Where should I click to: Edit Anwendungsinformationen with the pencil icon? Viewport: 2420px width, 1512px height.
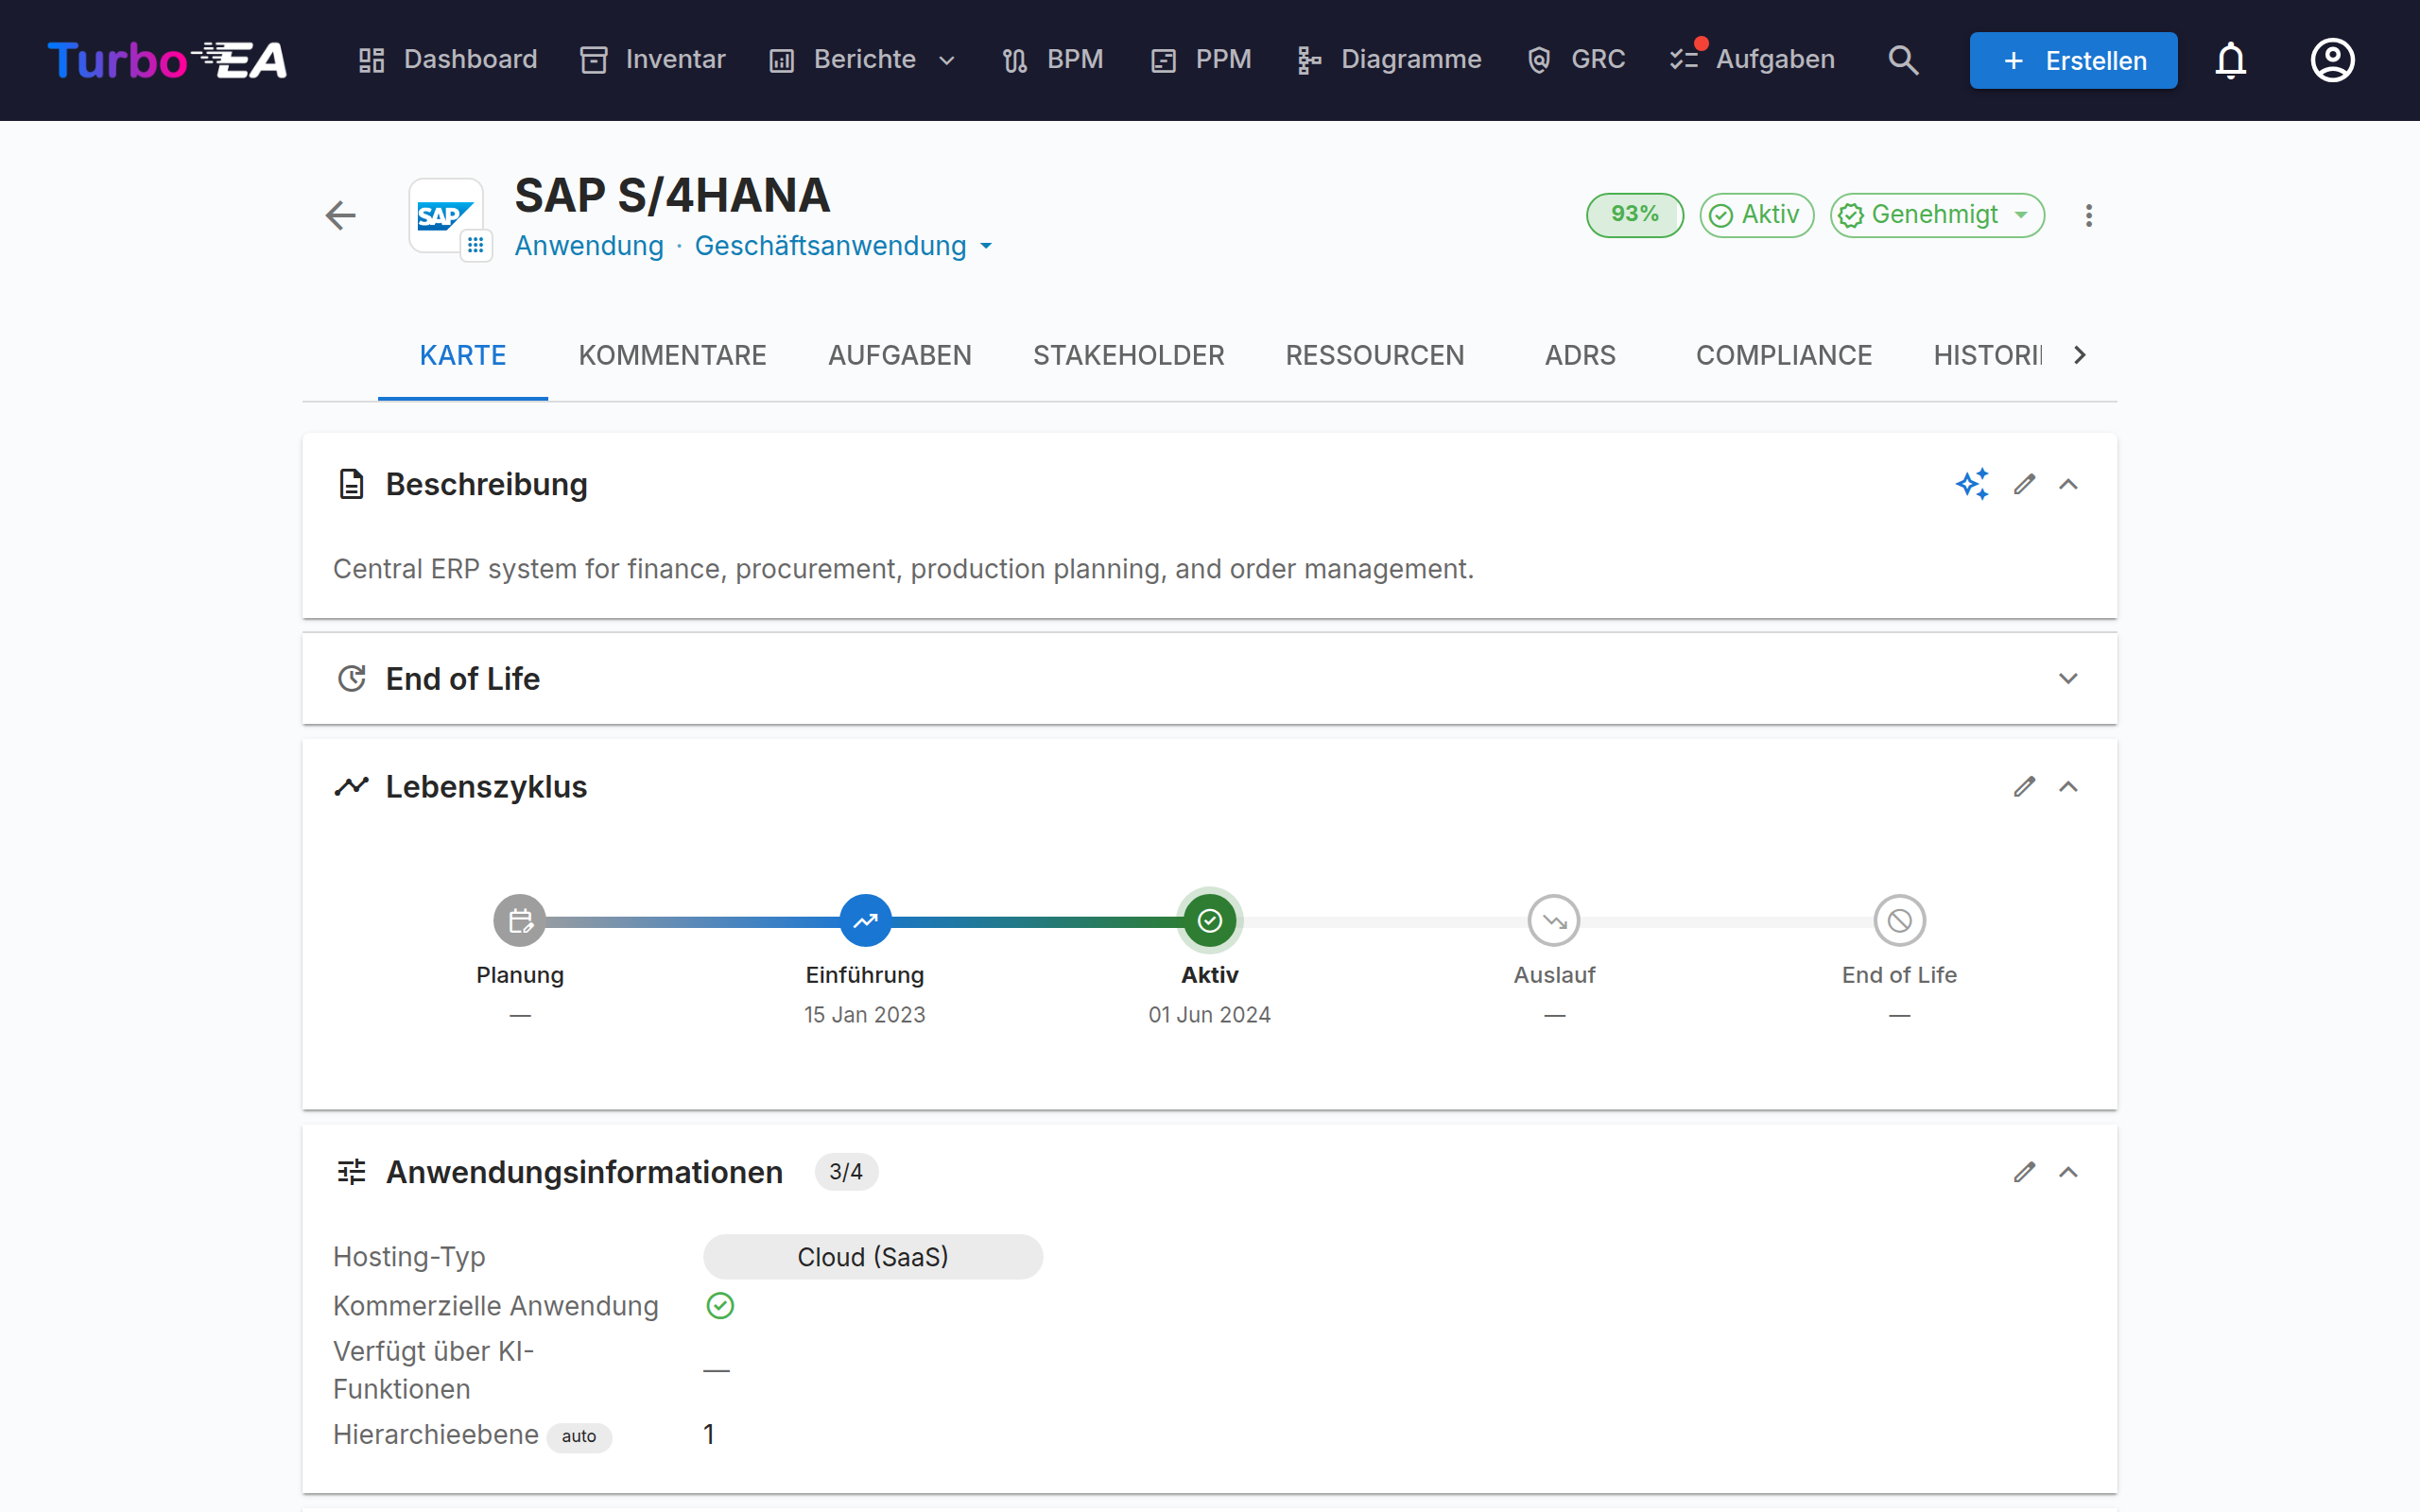tap(2024, 1172)
